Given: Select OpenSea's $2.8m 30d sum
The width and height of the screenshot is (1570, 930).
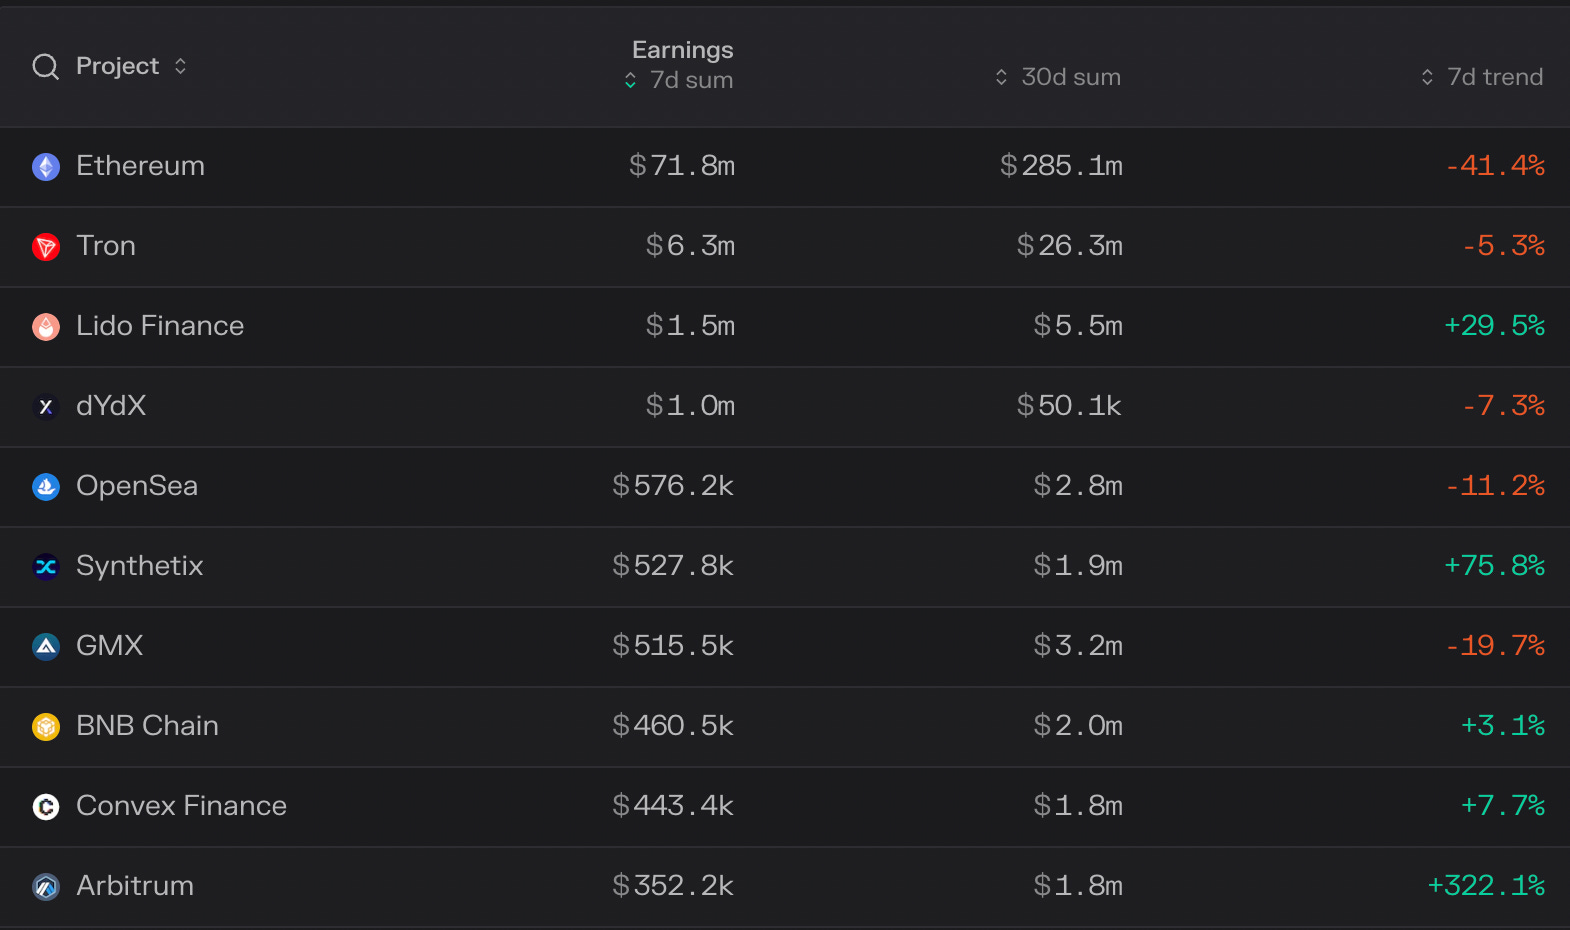Looking at the screenshot, I should pyautogui.click(x=1078, y=486).
